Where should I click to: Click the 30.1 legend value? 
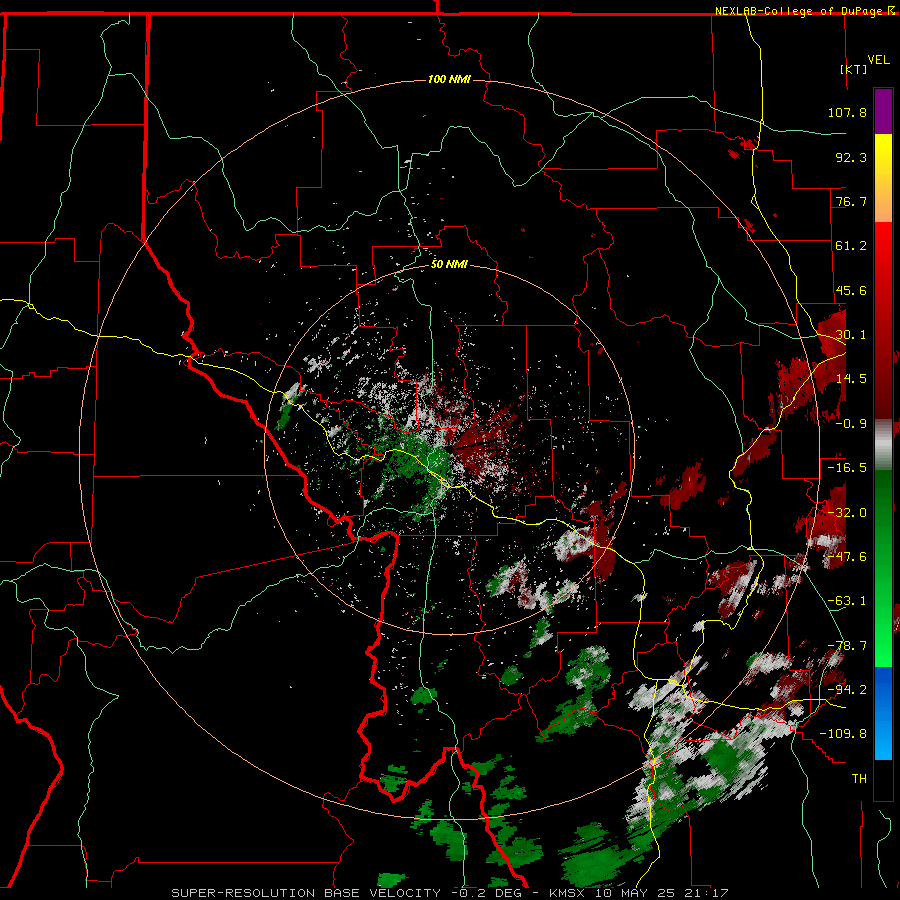coord(851,335)
